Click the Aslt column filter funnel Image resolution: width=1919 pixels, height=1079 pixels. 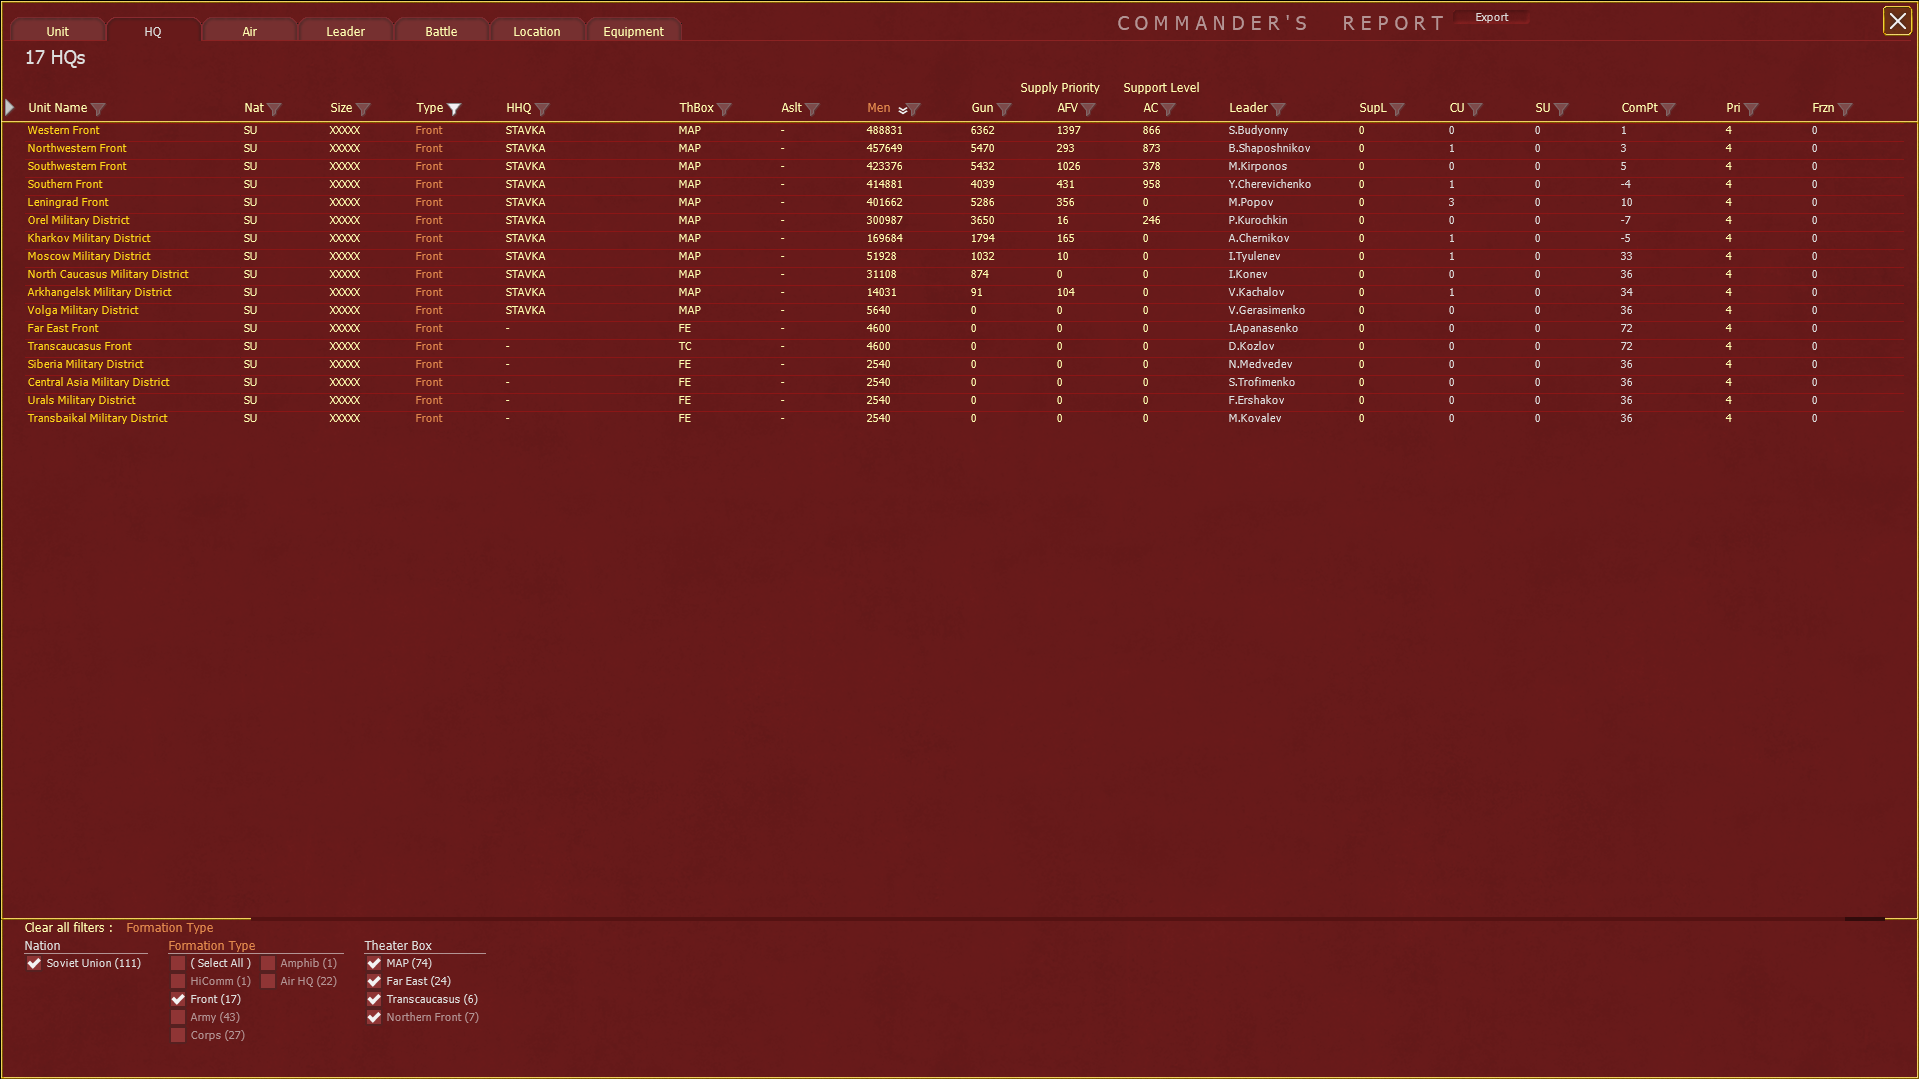813,109
